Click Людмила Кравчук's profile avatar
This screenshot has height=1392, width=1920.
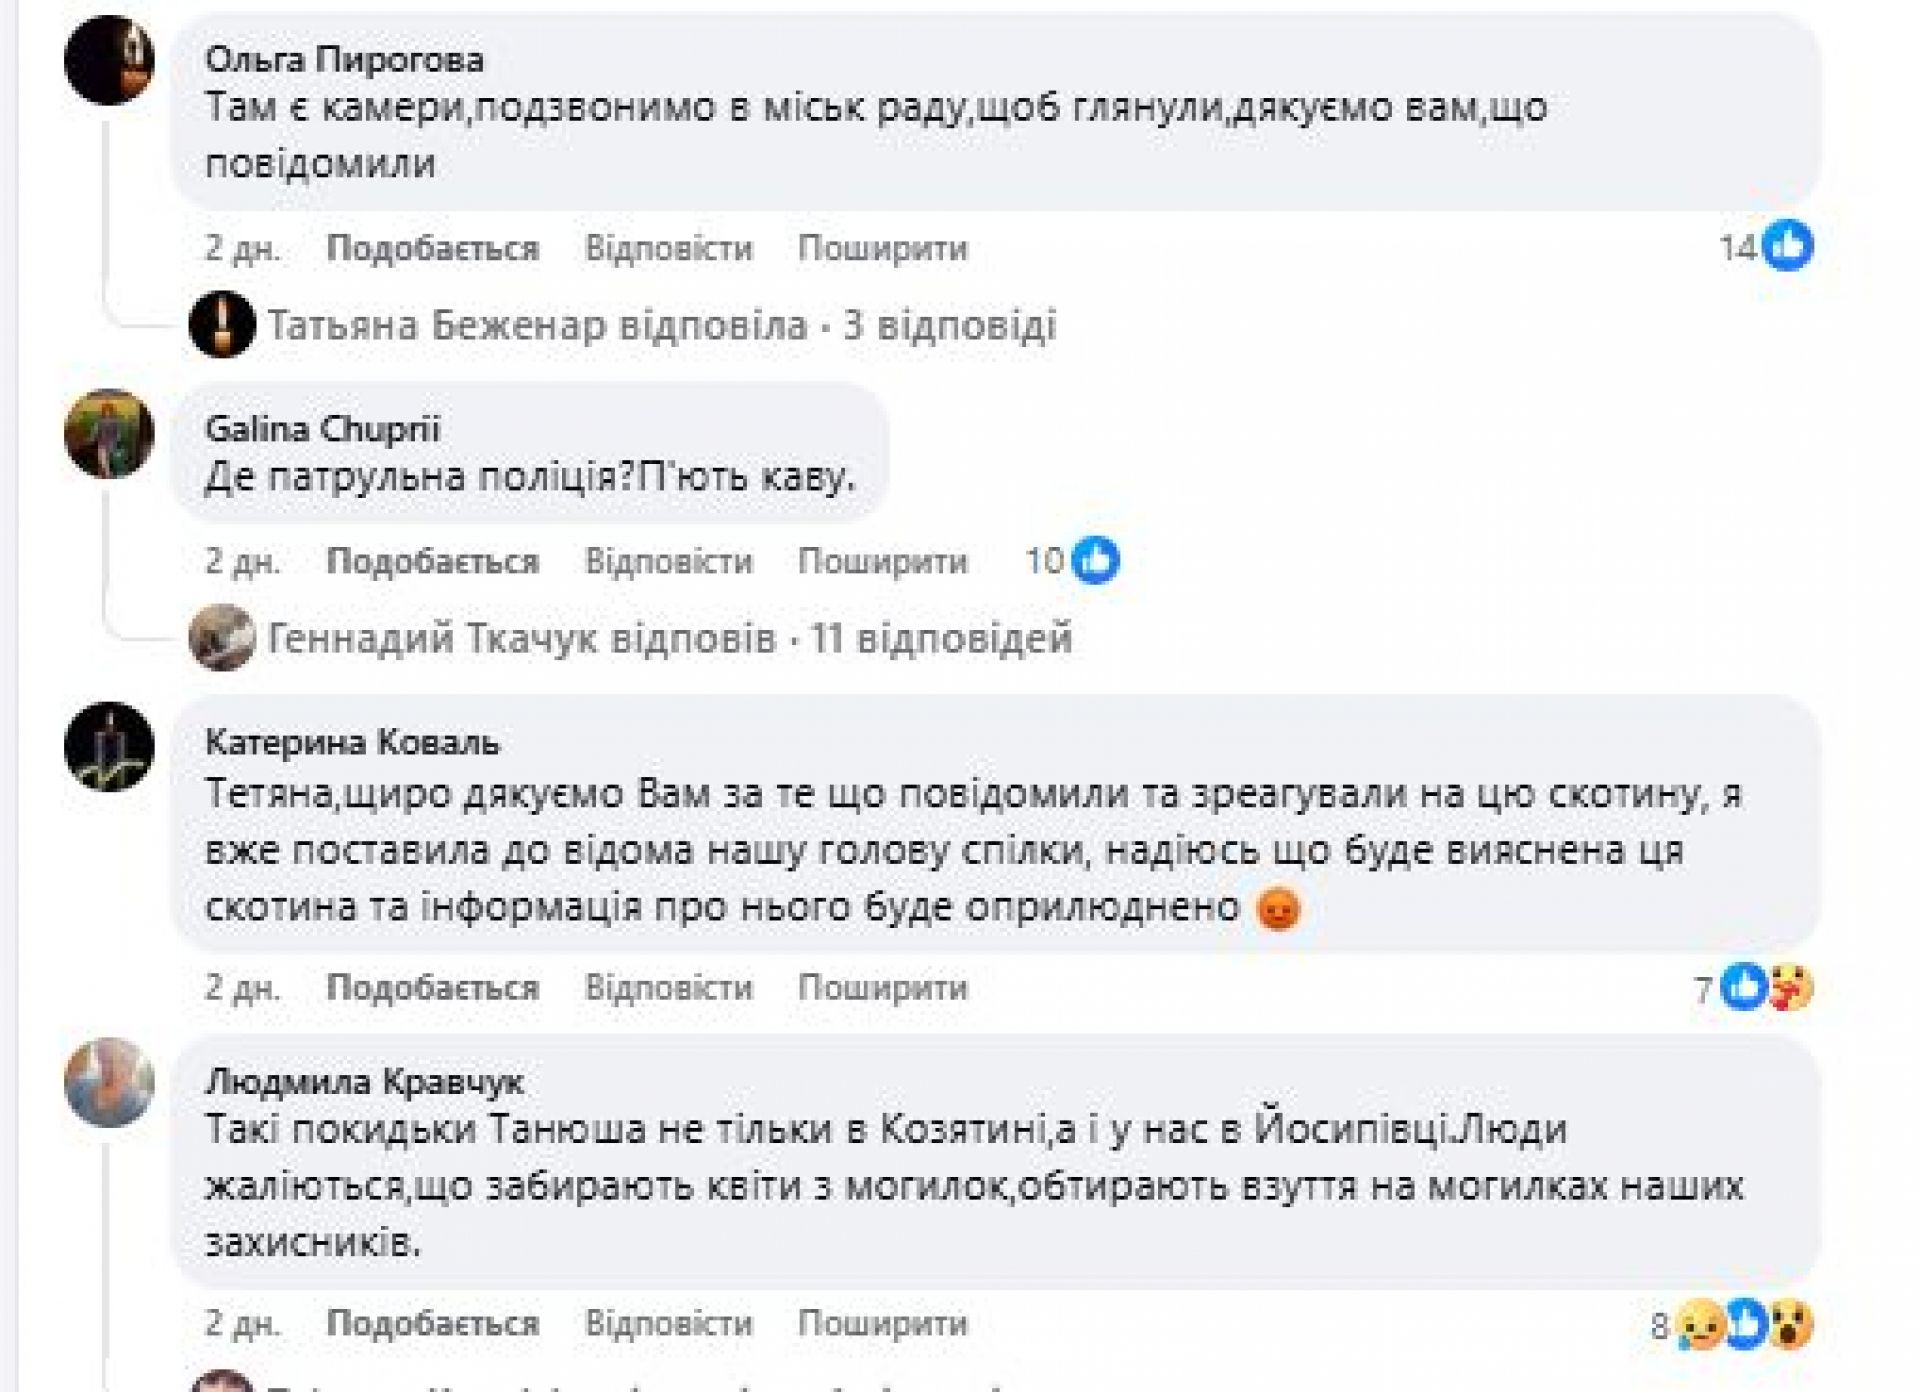(109, 1082)
